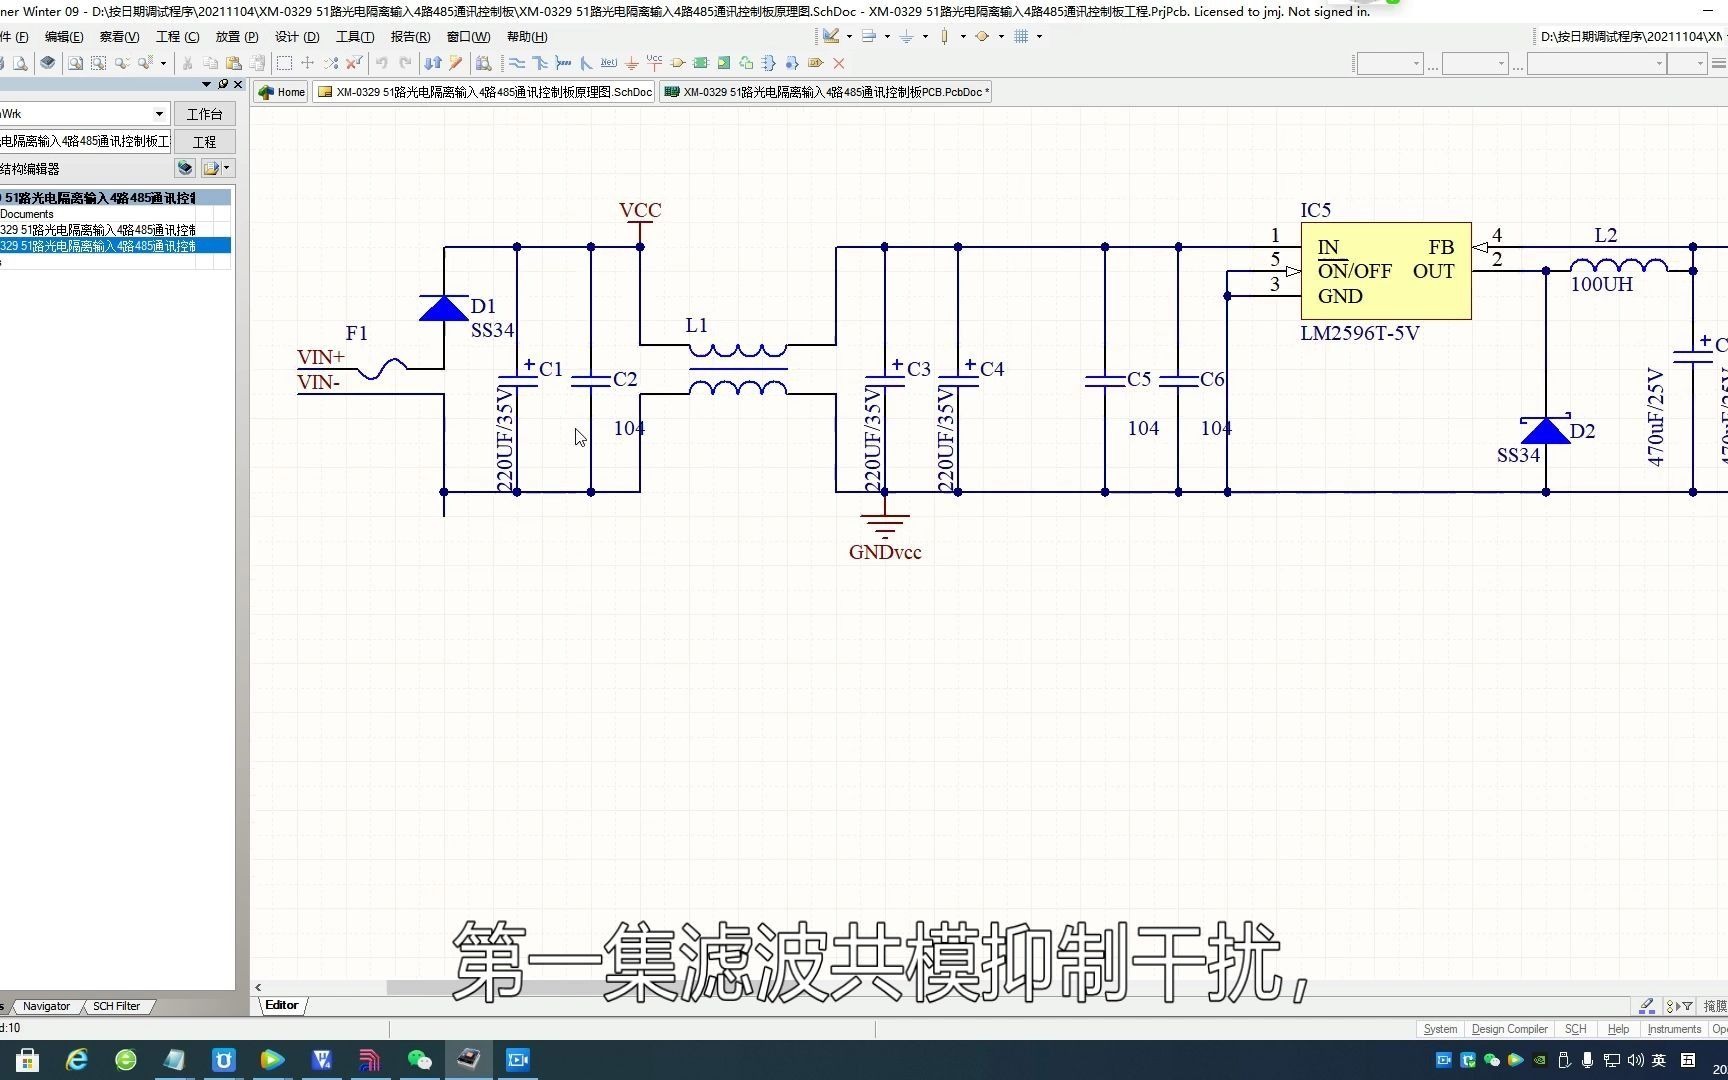Open the Instruments panel button
Screen dimensions: 1728x1080
pyautogui.click(x=1674, y=1029)
